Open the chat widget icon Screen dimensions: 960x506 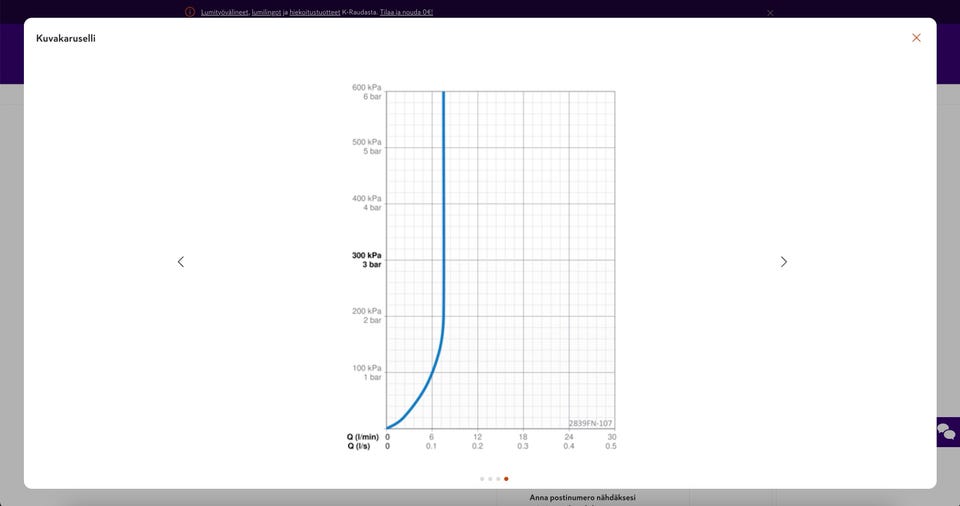pyautogui.click(x=947, y=432)
